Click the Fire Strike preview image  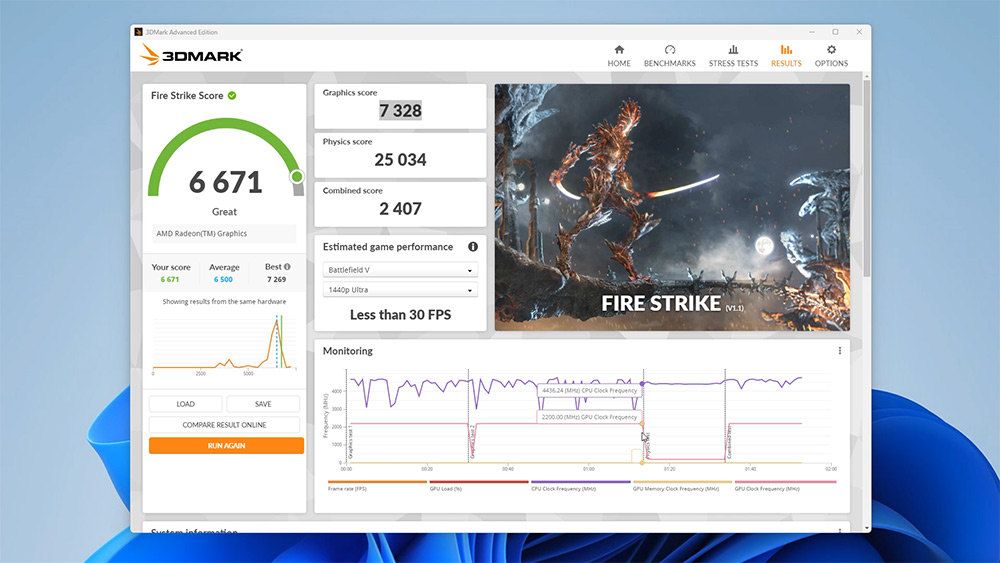672,207
